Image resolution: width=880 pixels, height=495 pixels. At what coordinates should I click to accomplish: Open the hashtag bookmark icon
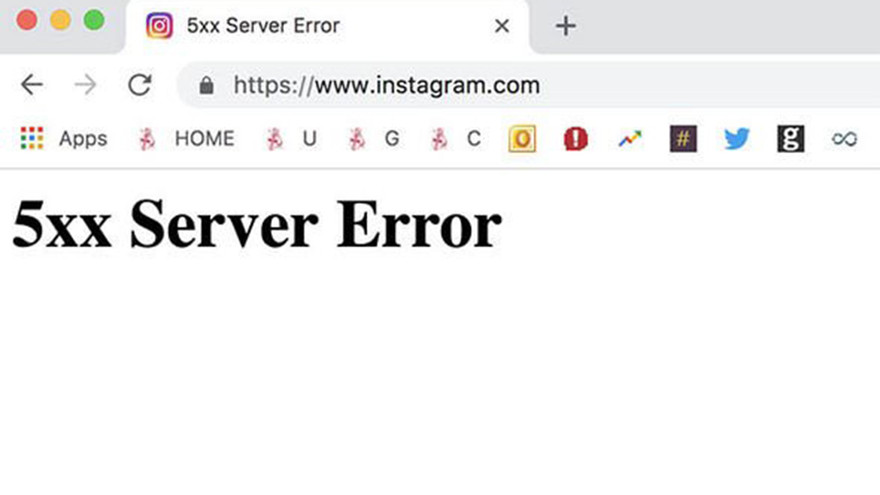[x=683, y=139]
